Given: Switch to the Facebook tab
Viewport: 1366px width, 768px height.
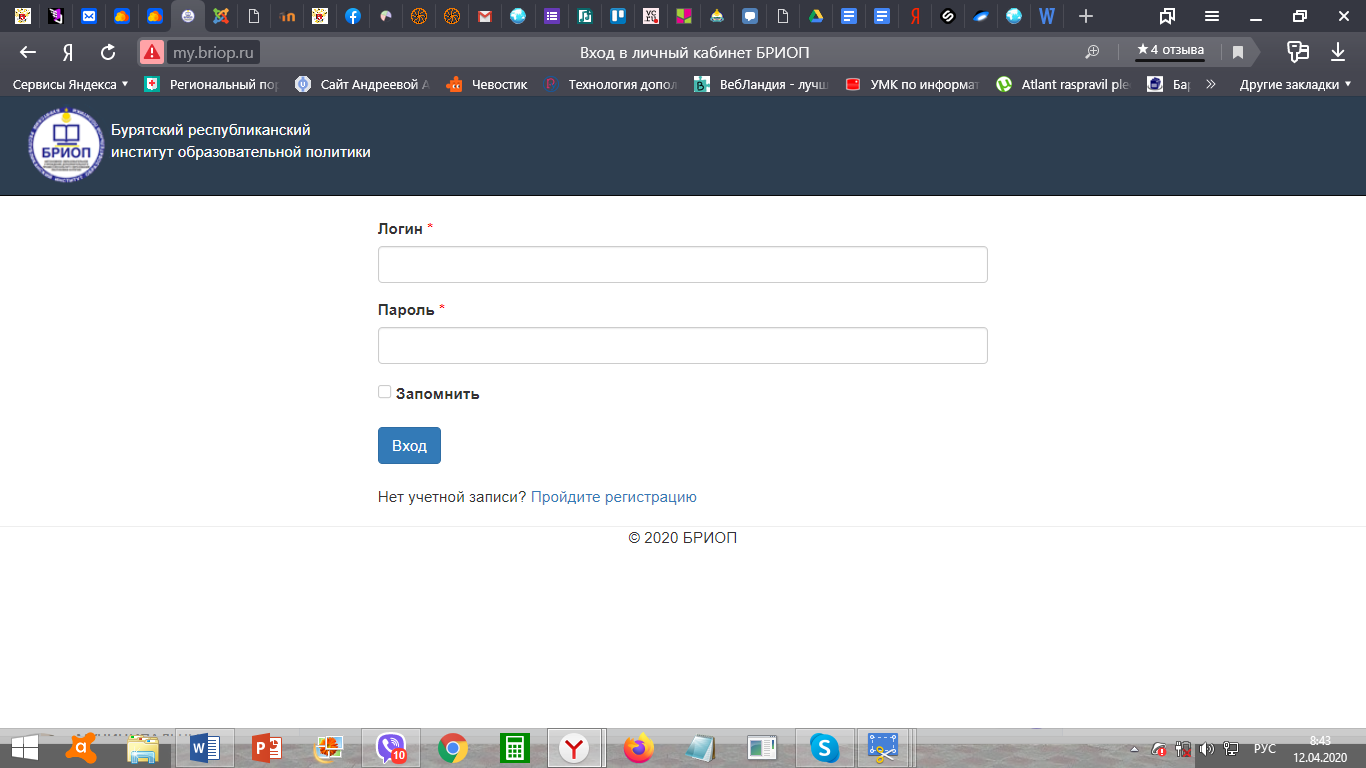Looking at the screenshot, I should [353, 16].
